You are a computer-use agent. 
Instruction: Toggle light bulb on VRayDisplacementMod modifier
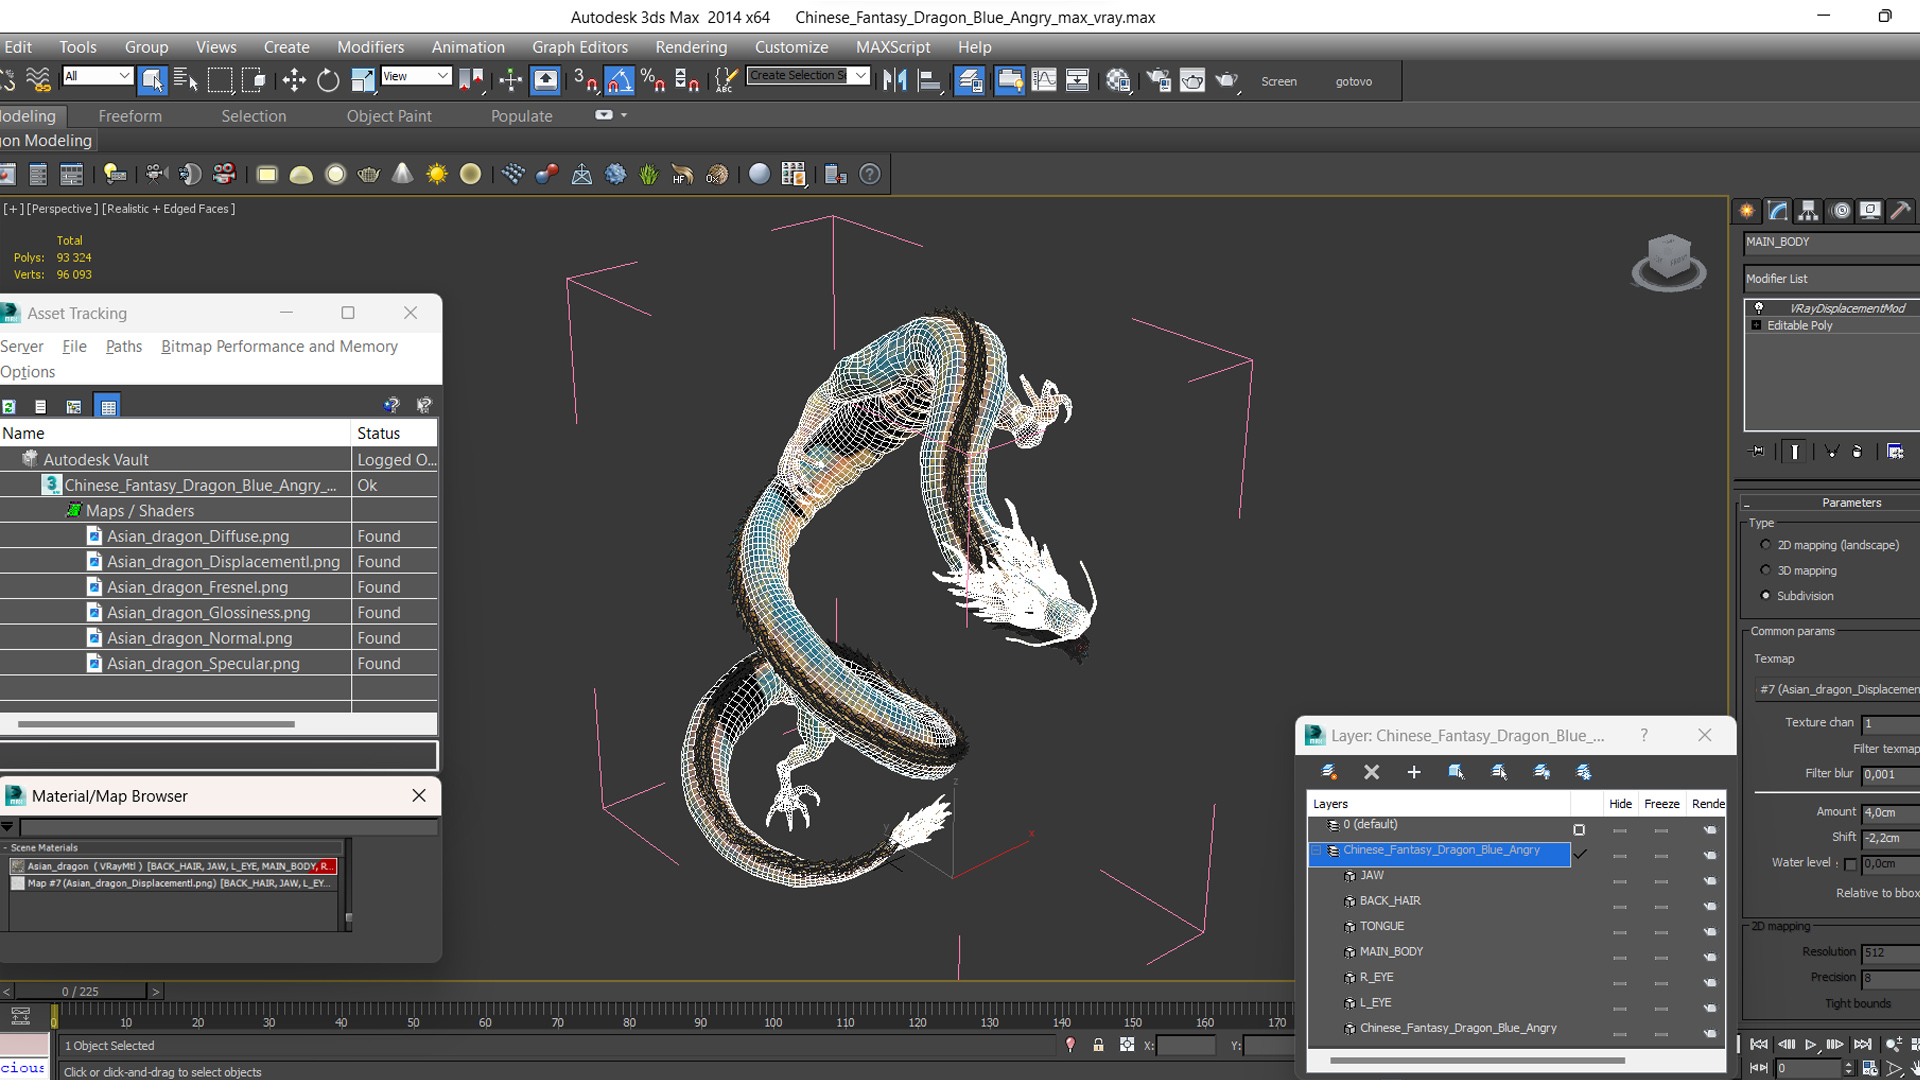coord(1758,308)
